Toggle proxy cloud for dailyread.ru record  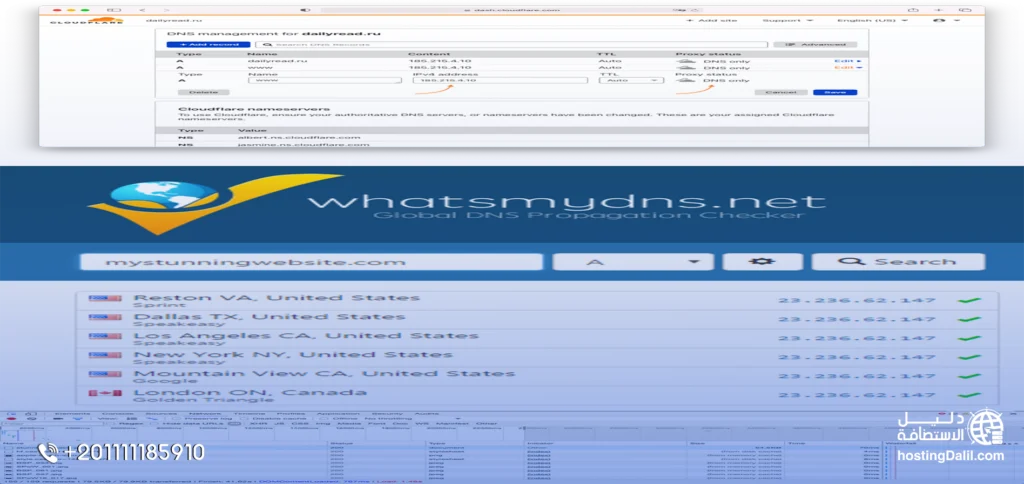coord(686,61)
